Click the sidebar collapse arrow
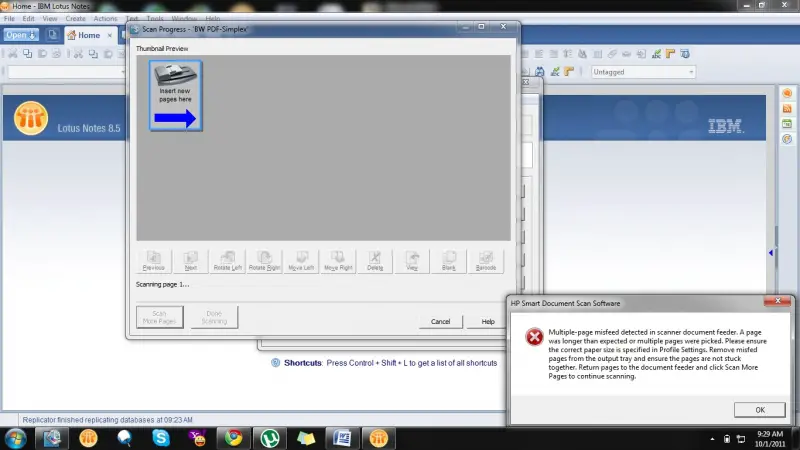Image resolution: width=800 pixels, height=450 pixels. coord(771,253)
